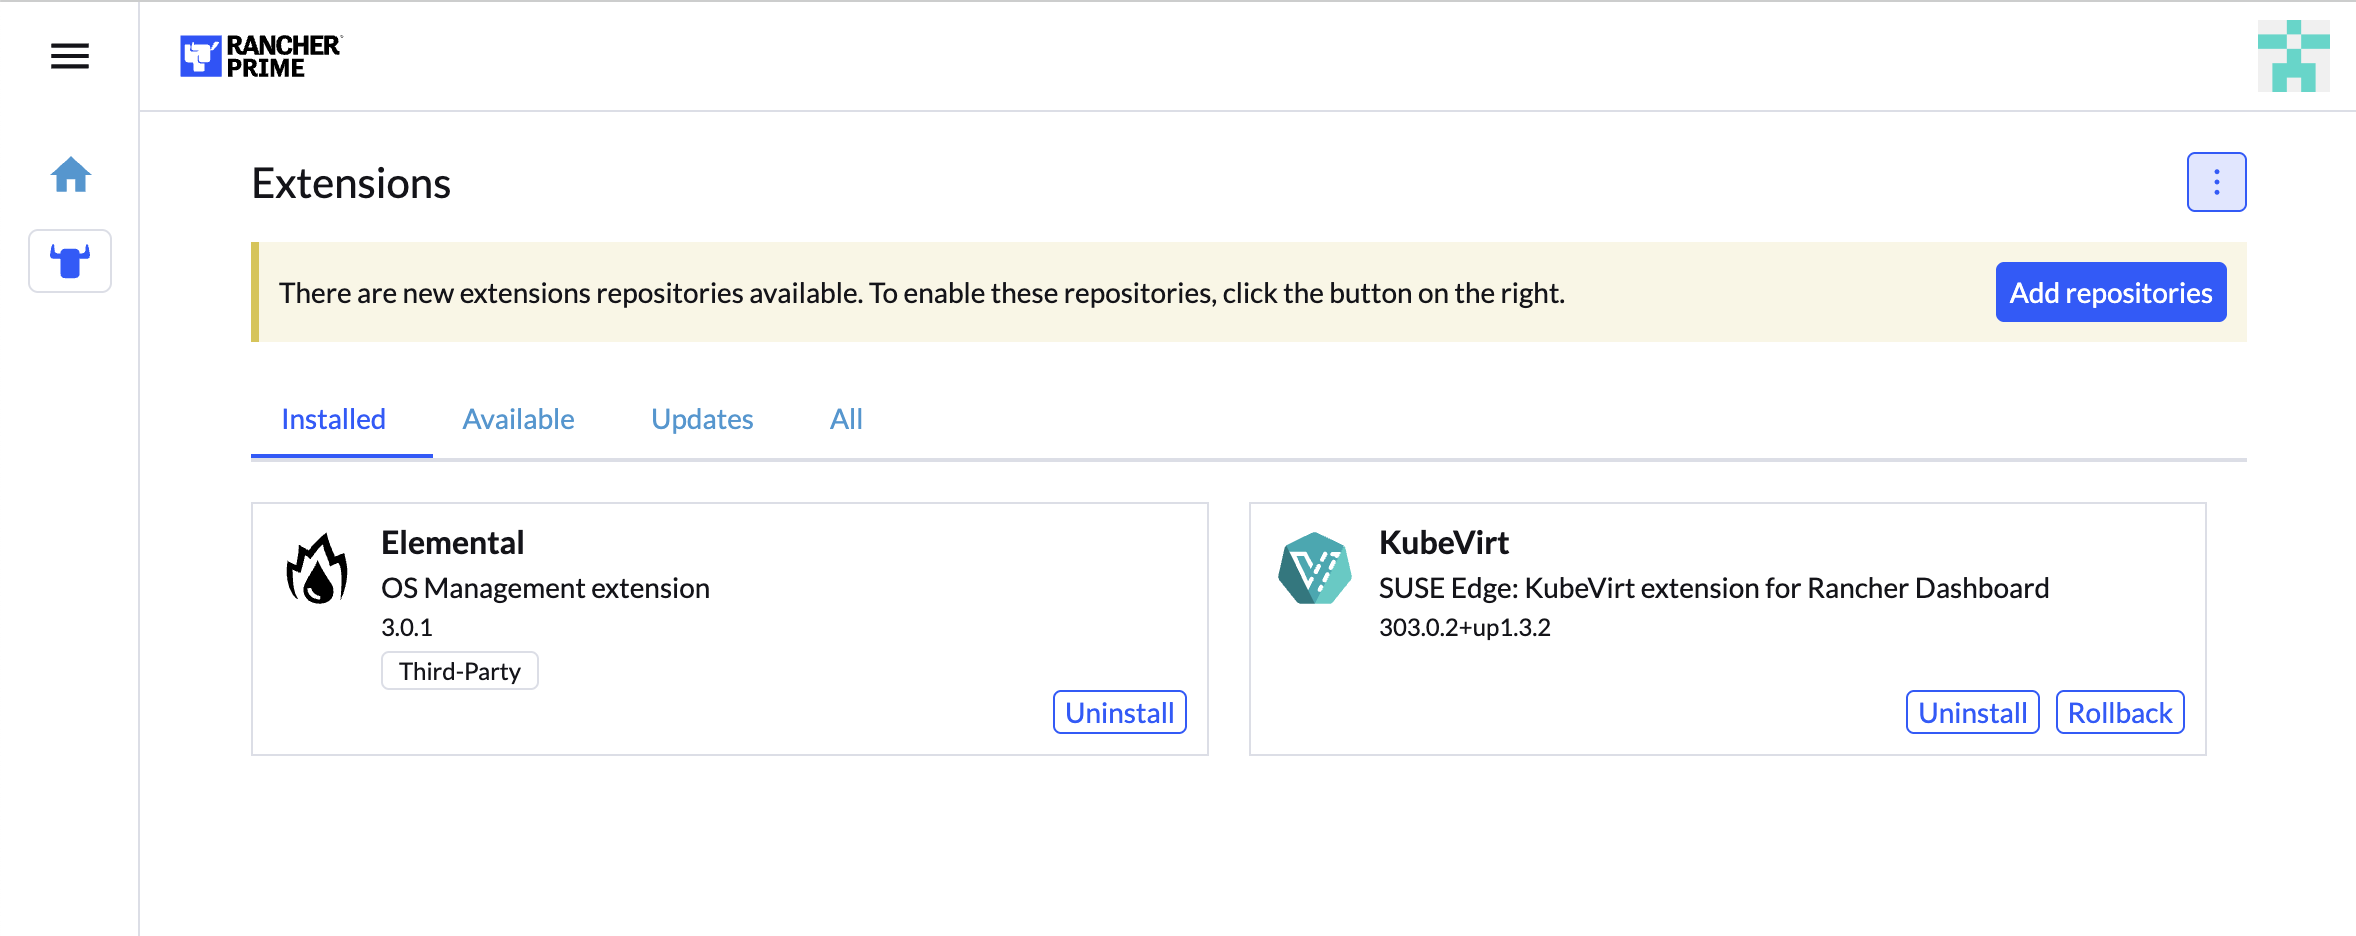Show the All extensions tab

[846, 419]
